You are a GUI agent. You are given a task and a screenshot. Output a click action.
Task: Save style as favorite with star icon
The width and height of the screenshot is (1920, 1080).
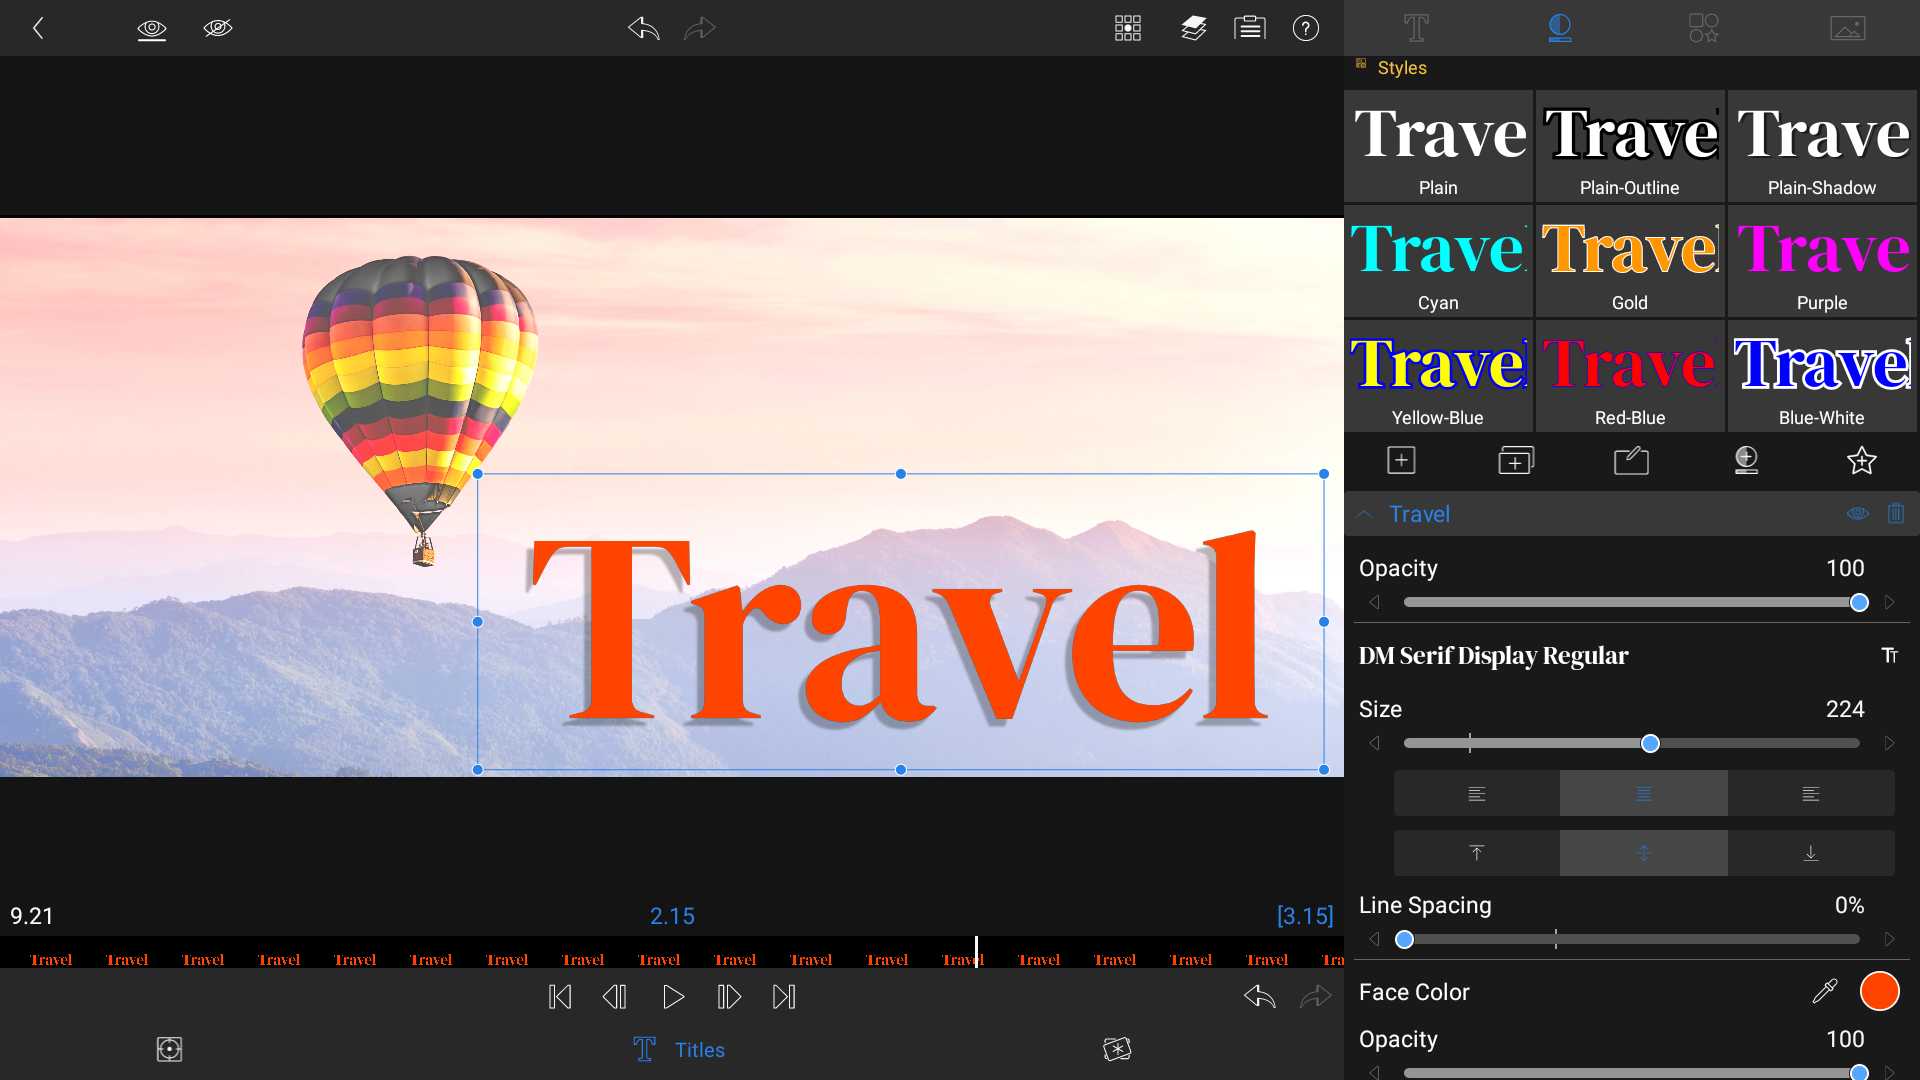1860,461
